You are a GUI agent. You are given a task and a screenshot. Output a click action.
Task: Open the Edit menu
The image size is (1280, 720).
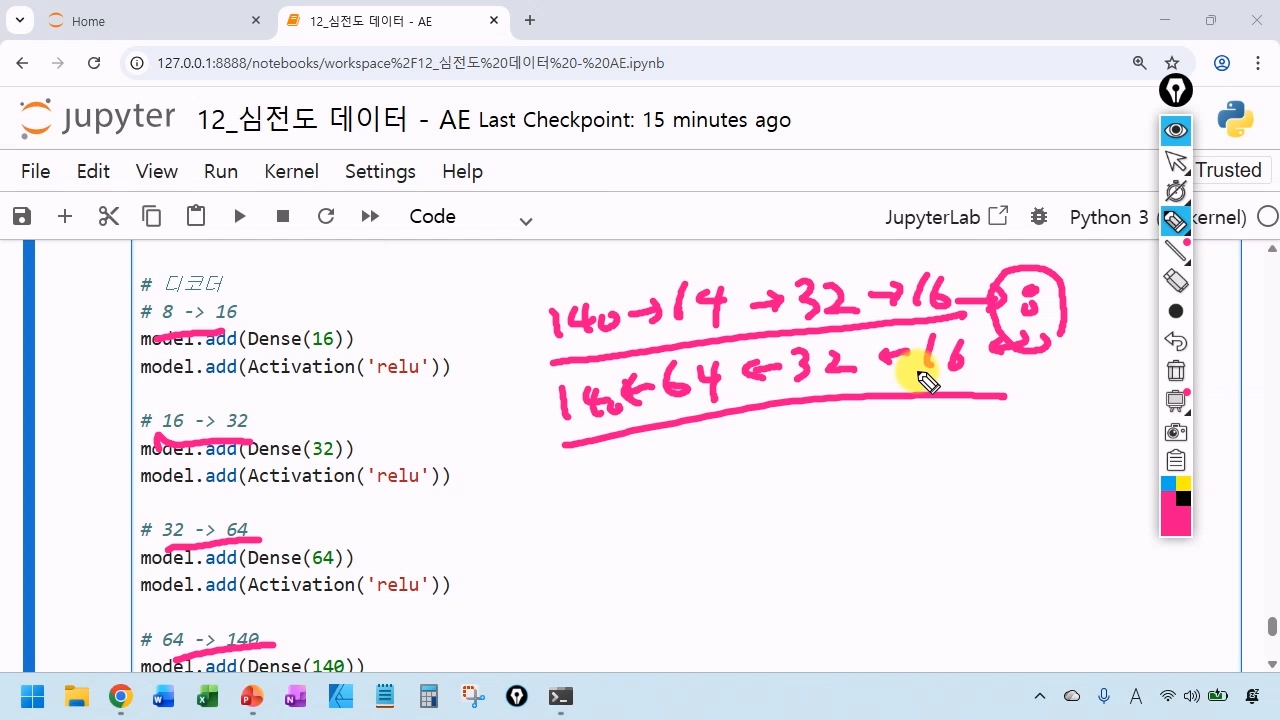[93, 171]
